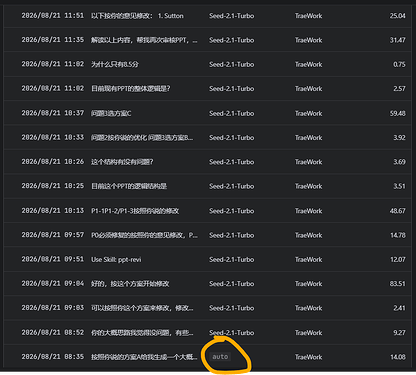Image resolution: width=416 pixels, height=375 pixels.
Task: Select the timestamp 2026/08/21 11:51
Action: (53, 16)
